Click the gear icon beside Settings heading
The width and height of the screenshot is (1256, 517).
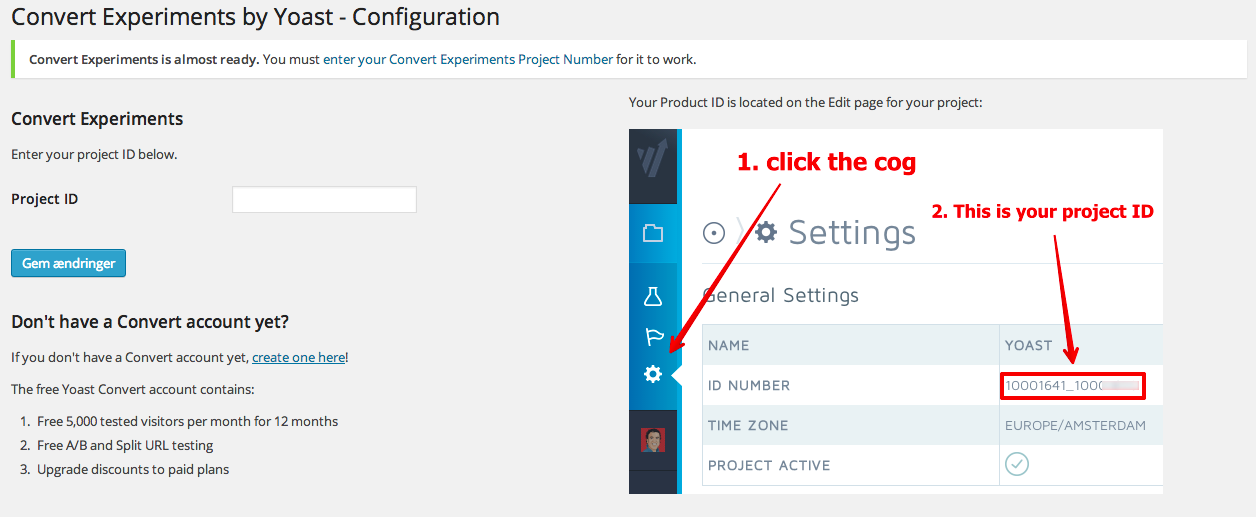point(766,232)
